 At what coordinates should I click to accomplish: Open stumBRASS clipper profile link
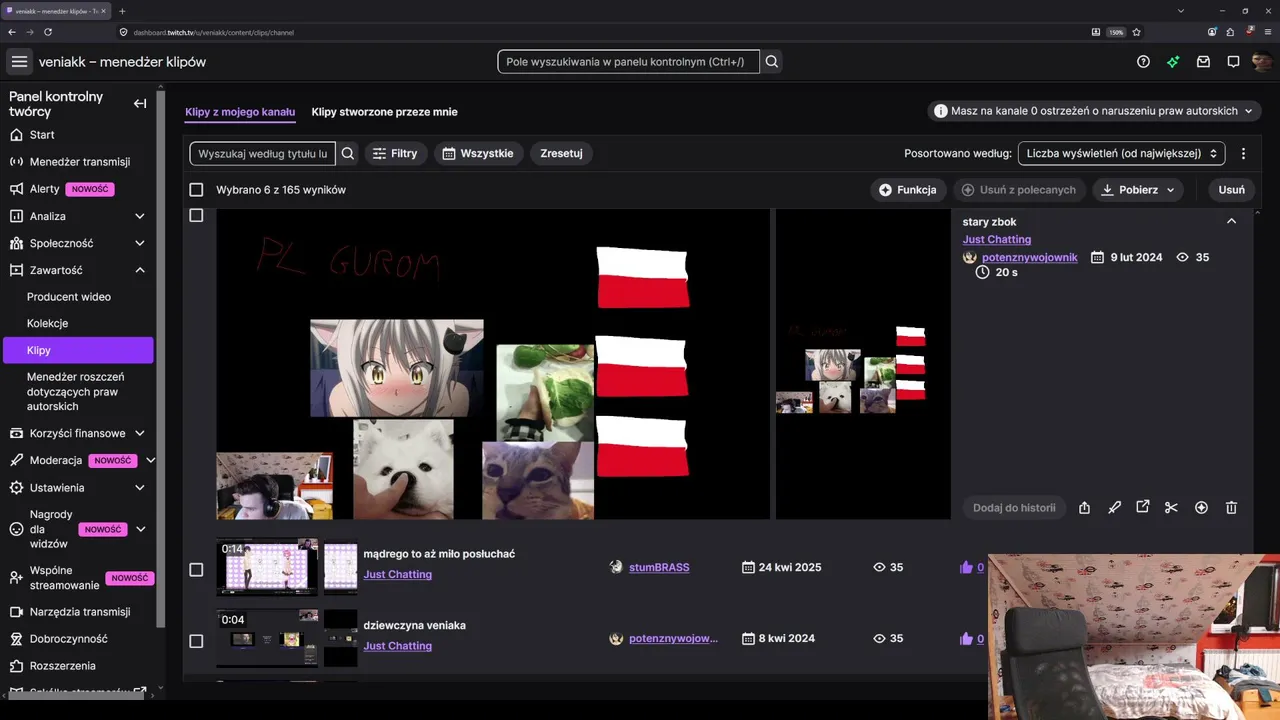point(659,567)
